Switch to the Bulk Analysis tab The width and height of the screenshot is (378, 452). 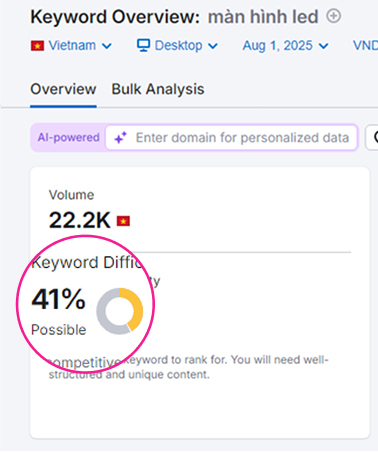click(158, 89)
